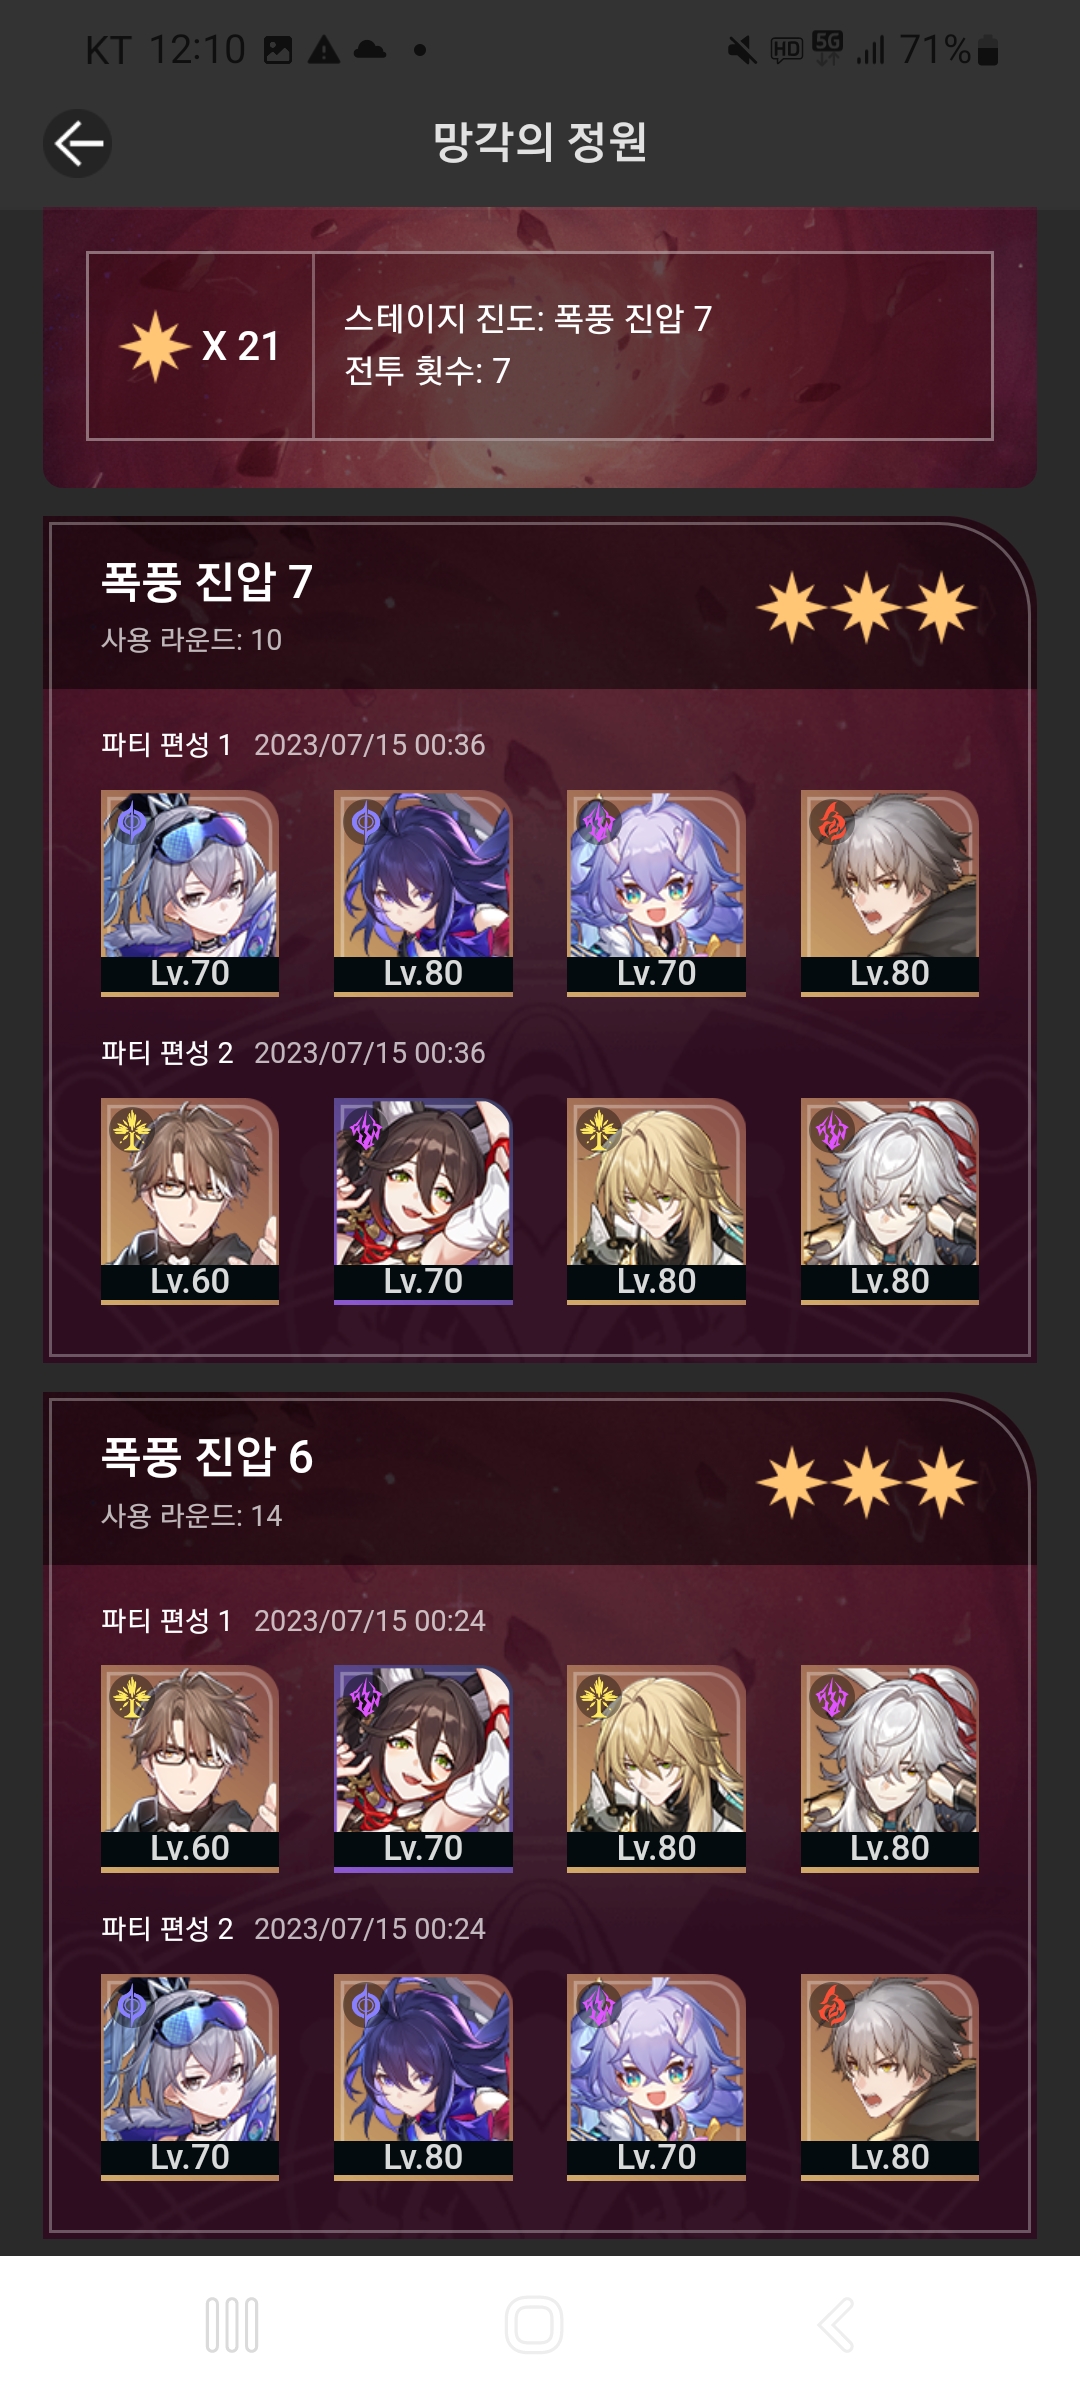Select blonde Lv.80 character in 폭풍 진압 7 party 2
1080x2400 pixels.
(x=656, y=1201)
